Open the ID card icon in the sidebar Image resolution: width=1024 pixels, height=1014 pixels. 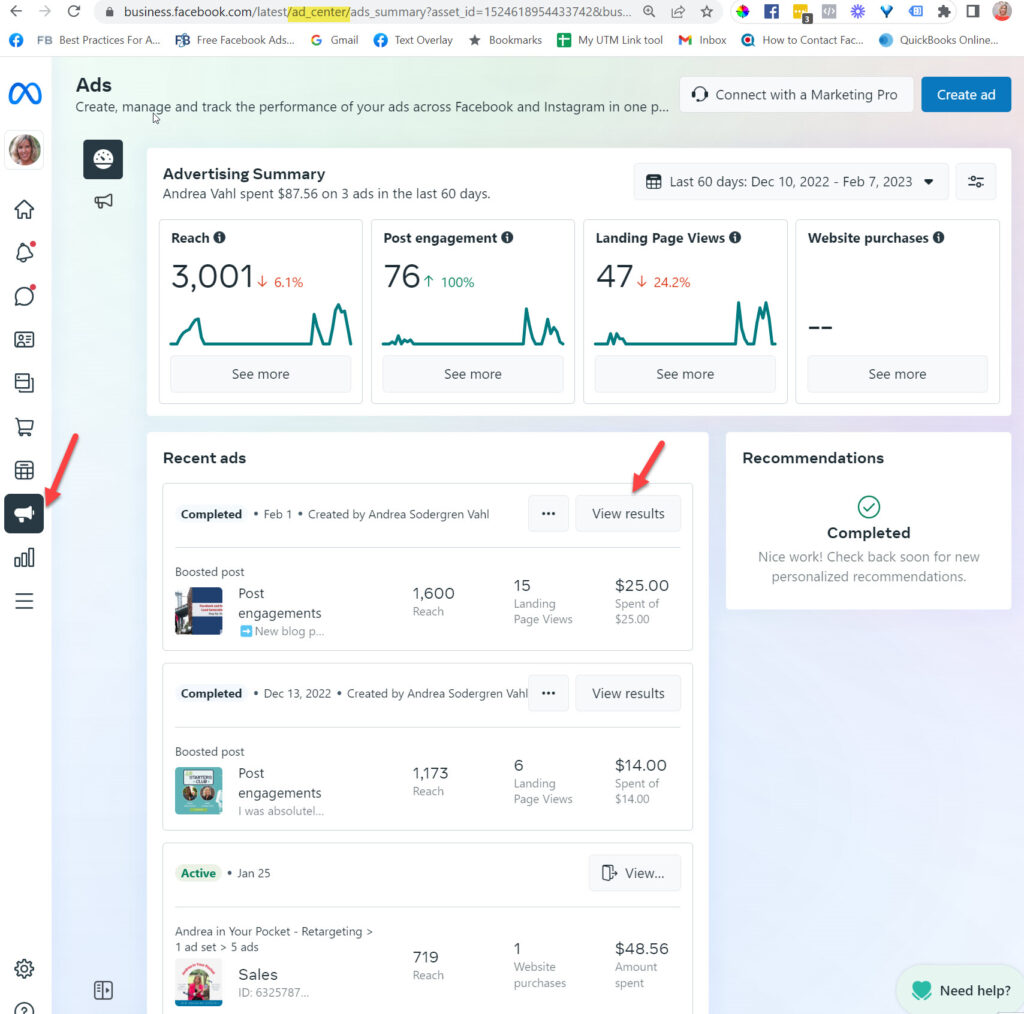click(x=24, y=340)
